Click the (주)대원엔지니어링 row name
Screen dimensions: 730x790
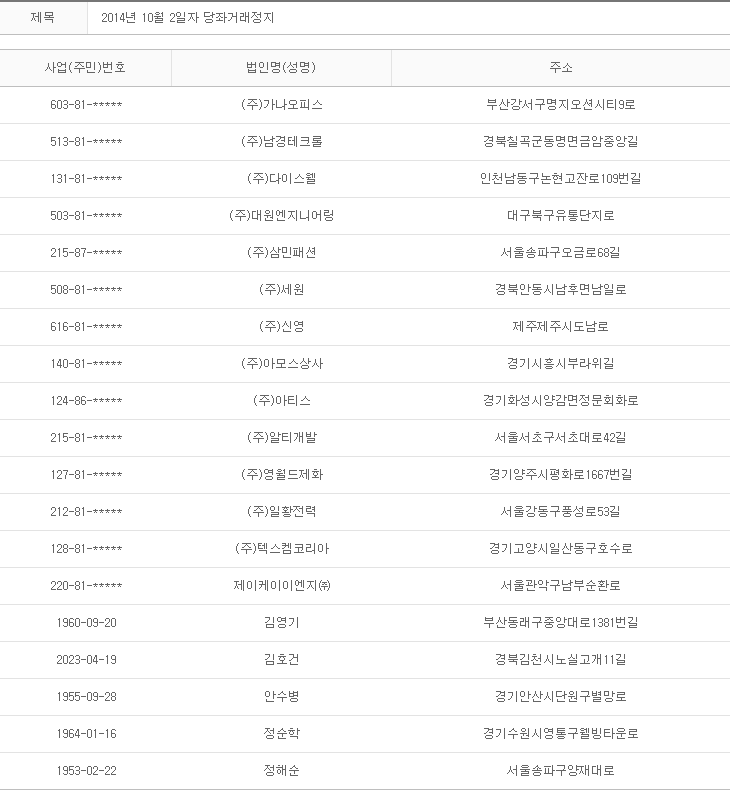[281, 216]
